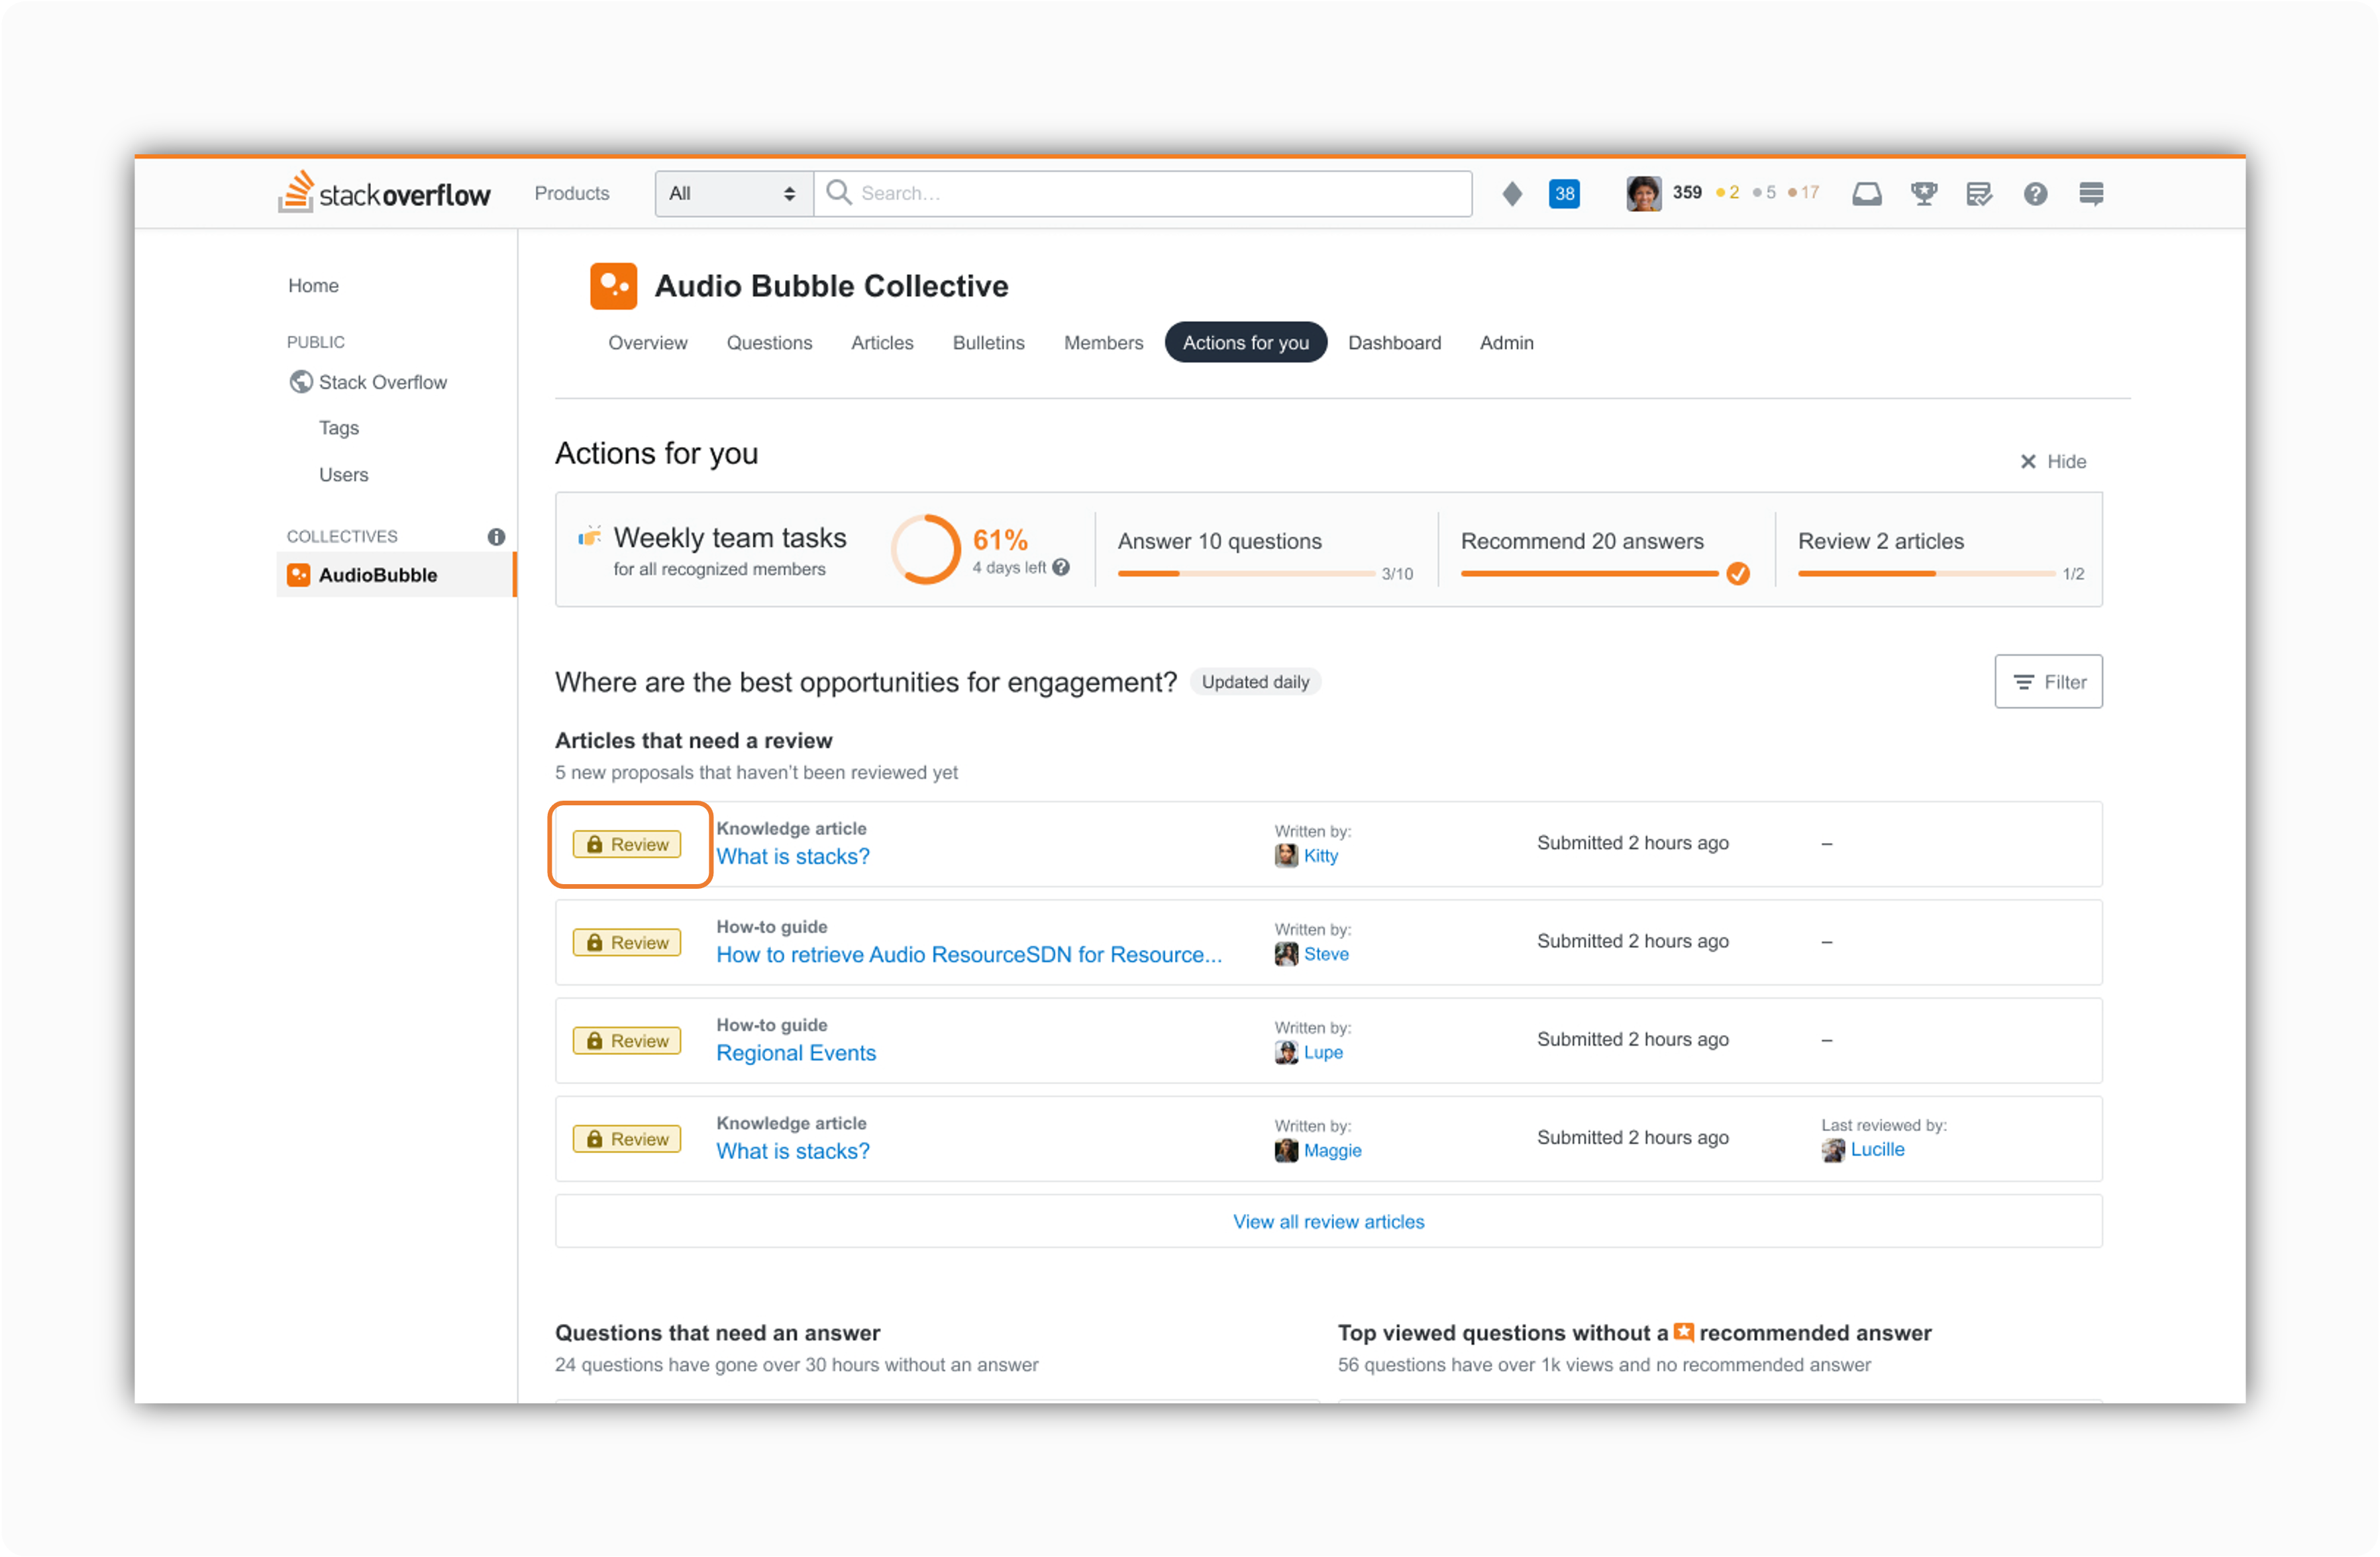Open the site switcher hamburger icon
2380x1557 pixels.
click(x=2091, y=193)
